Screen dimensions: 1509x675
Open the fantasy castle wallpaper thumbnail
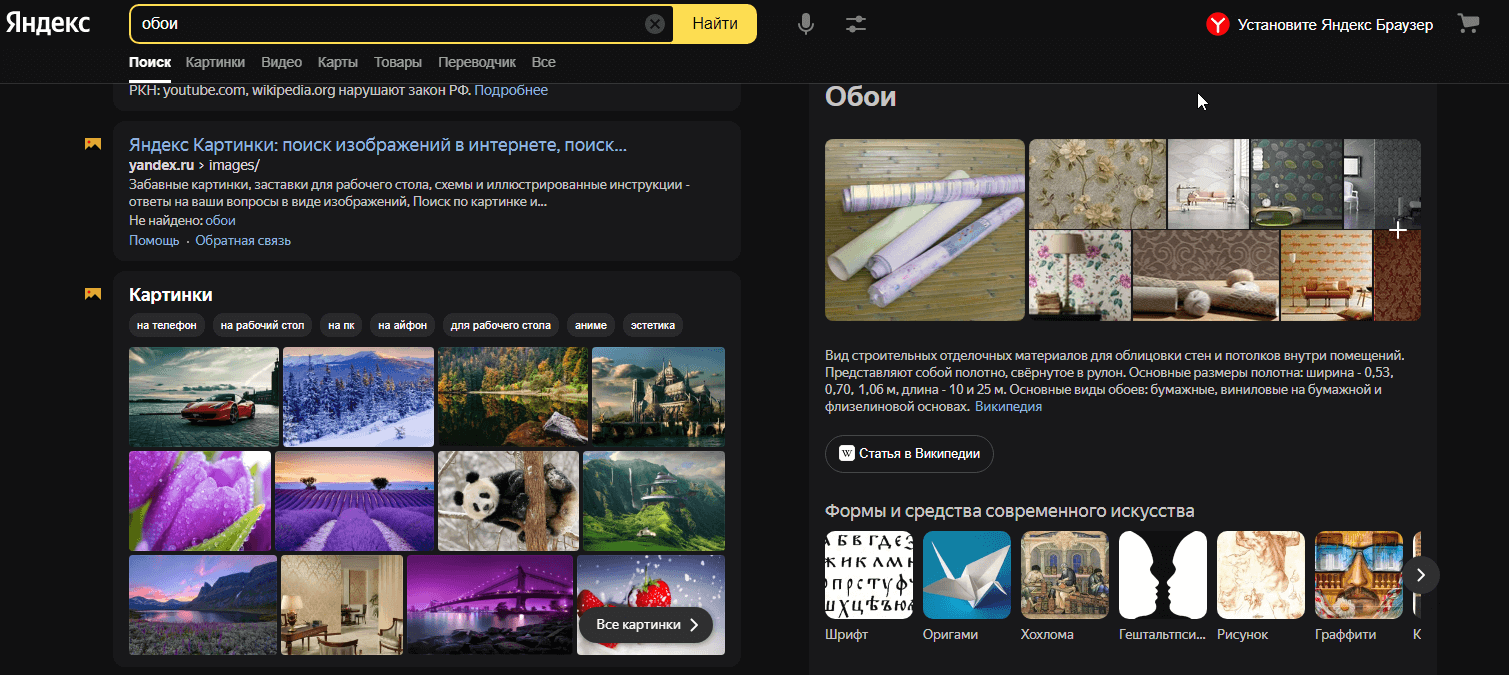(x=658, y=397)
